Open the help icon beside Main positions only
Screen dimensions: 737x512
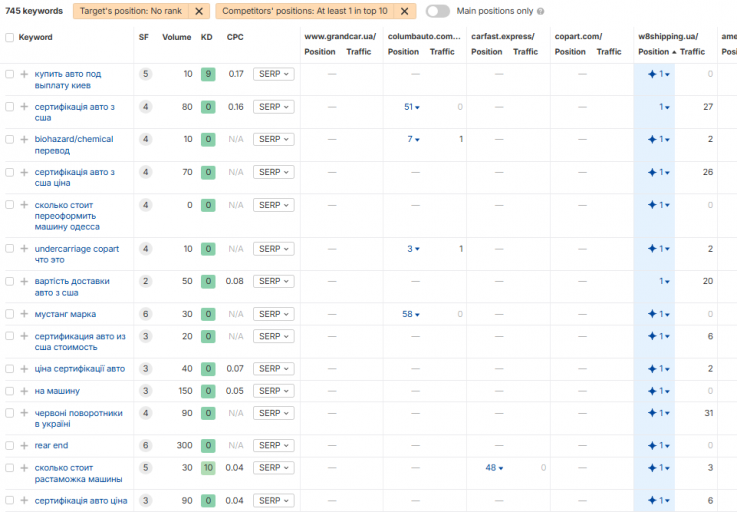[x=541, y=11]
